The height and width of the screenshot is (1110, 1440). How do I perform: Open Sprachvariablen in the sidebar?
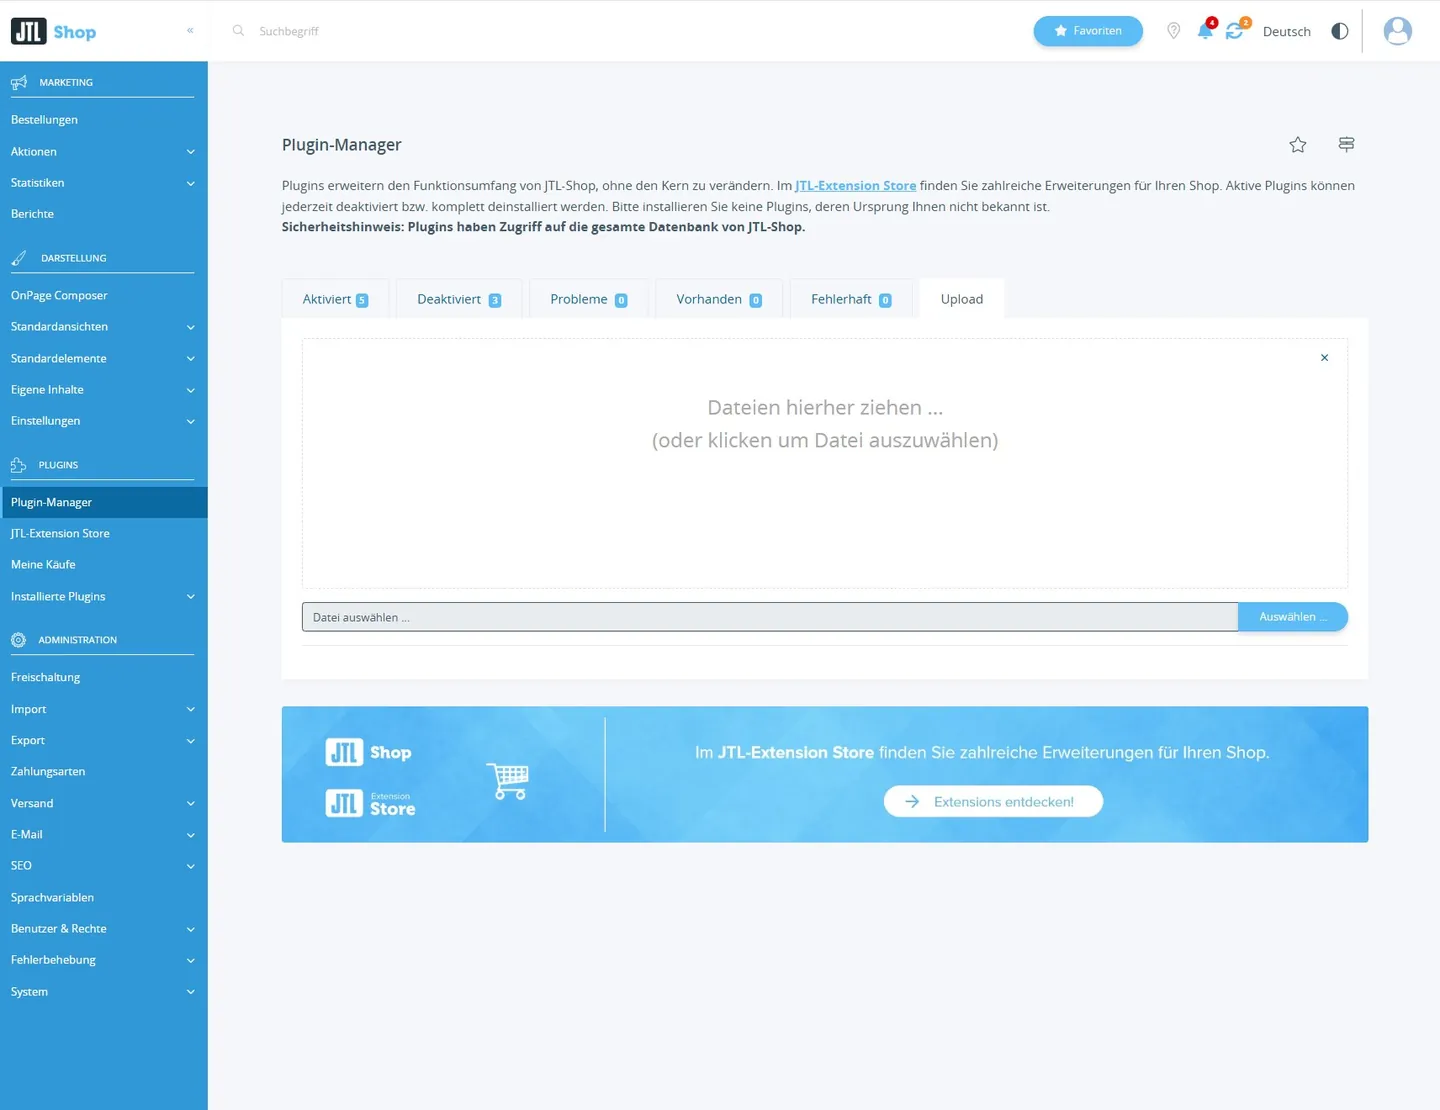point(52,898)
